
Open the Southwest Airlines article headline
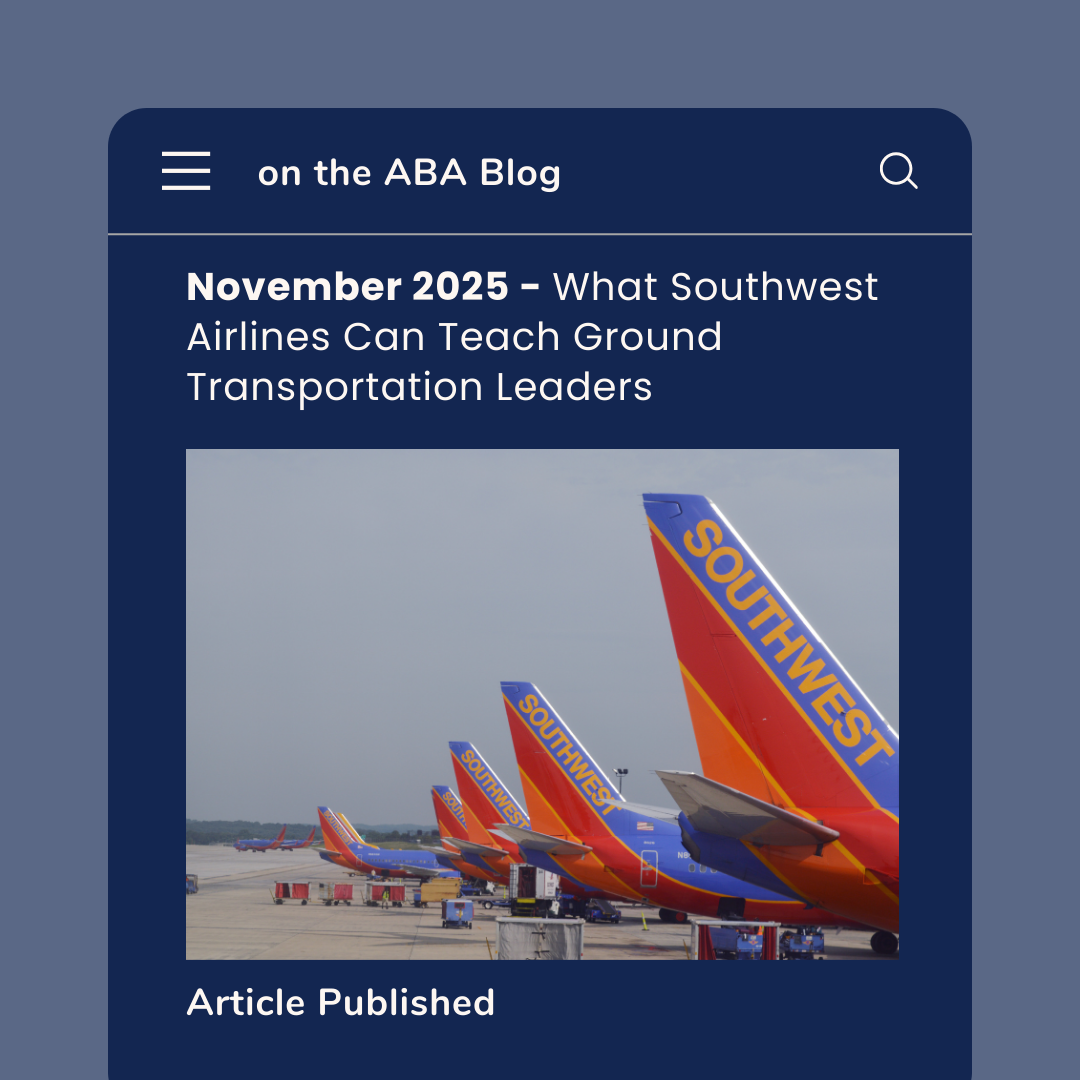(532, 336)
